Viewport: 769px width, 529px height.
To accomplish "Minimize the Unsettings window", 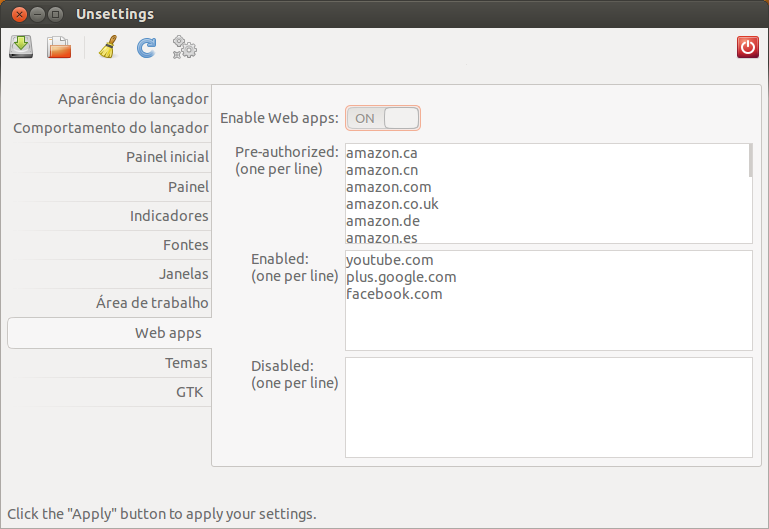I will (x=37, y=14).
